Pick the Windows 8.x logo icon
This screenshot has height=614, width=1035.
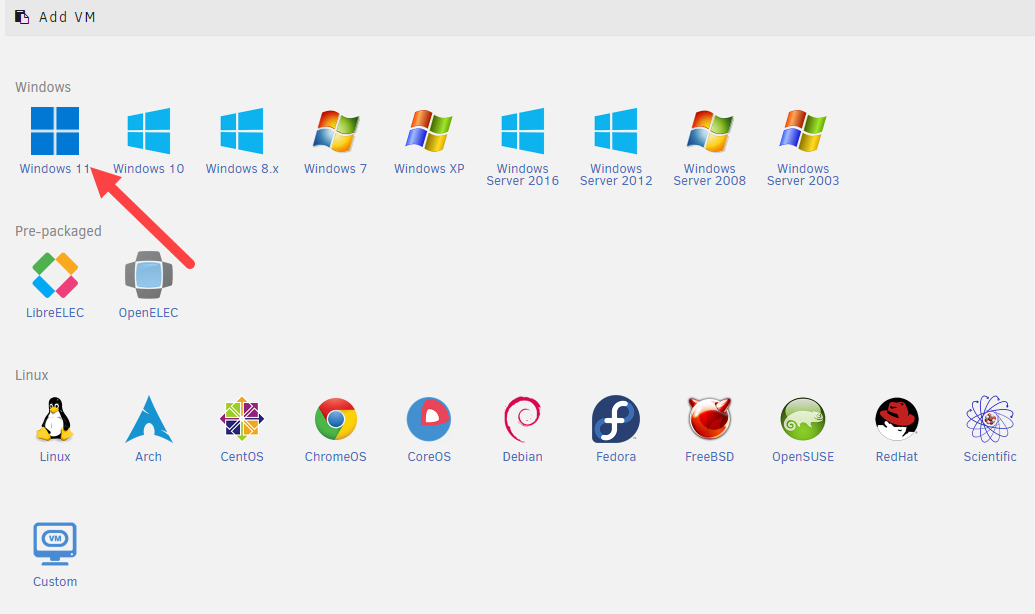242,131
